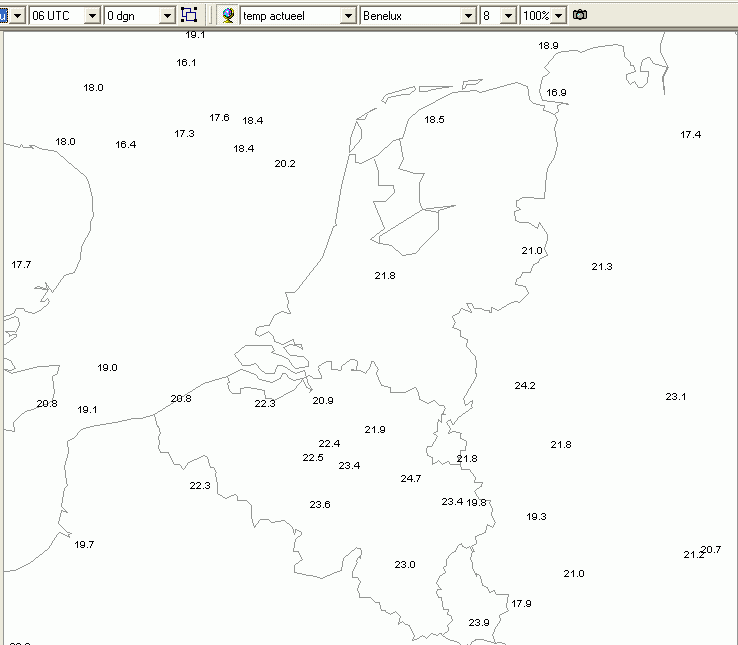The width and height of the screenshot is (738, 645).
Task: Click the toolbar separator grip handle
Action: 210,16
